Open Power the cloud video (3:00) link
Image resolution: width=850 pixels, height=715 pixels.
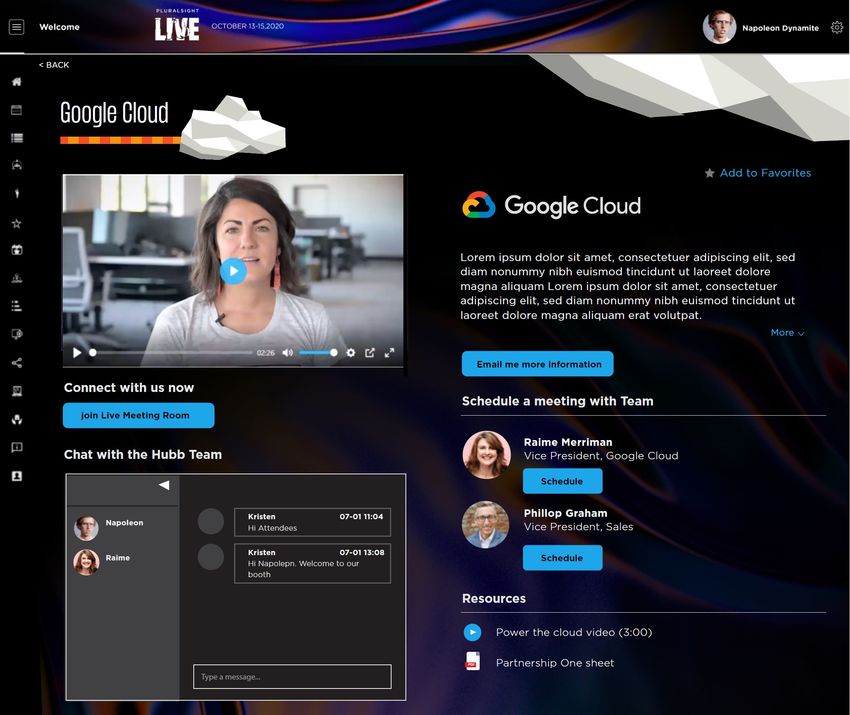tap(574, 632)
